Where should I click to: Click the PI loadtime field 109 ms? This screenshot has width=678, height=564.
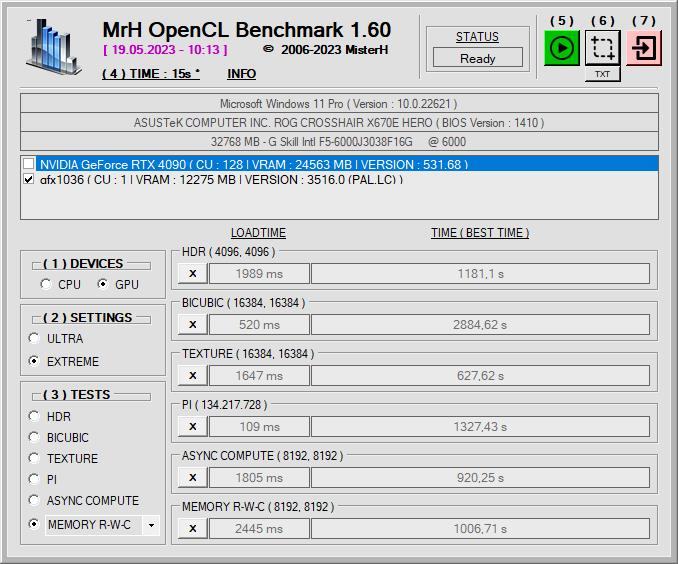click(259, 426)
